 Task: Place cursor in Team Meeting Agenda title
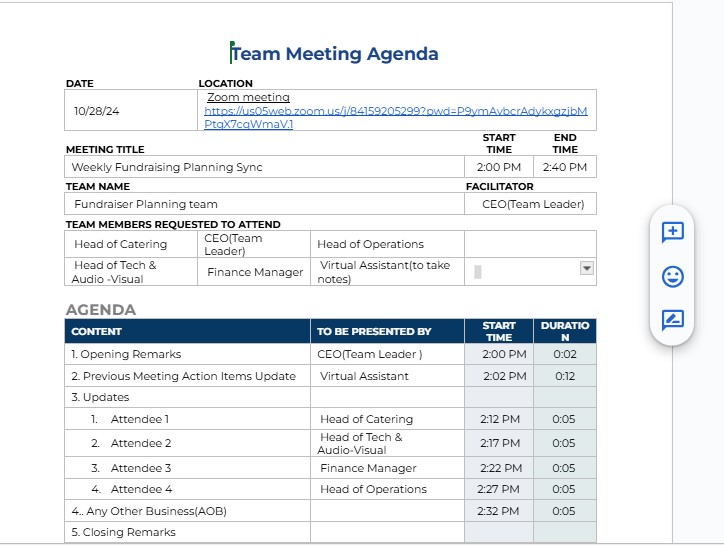(x=335, y=54)
